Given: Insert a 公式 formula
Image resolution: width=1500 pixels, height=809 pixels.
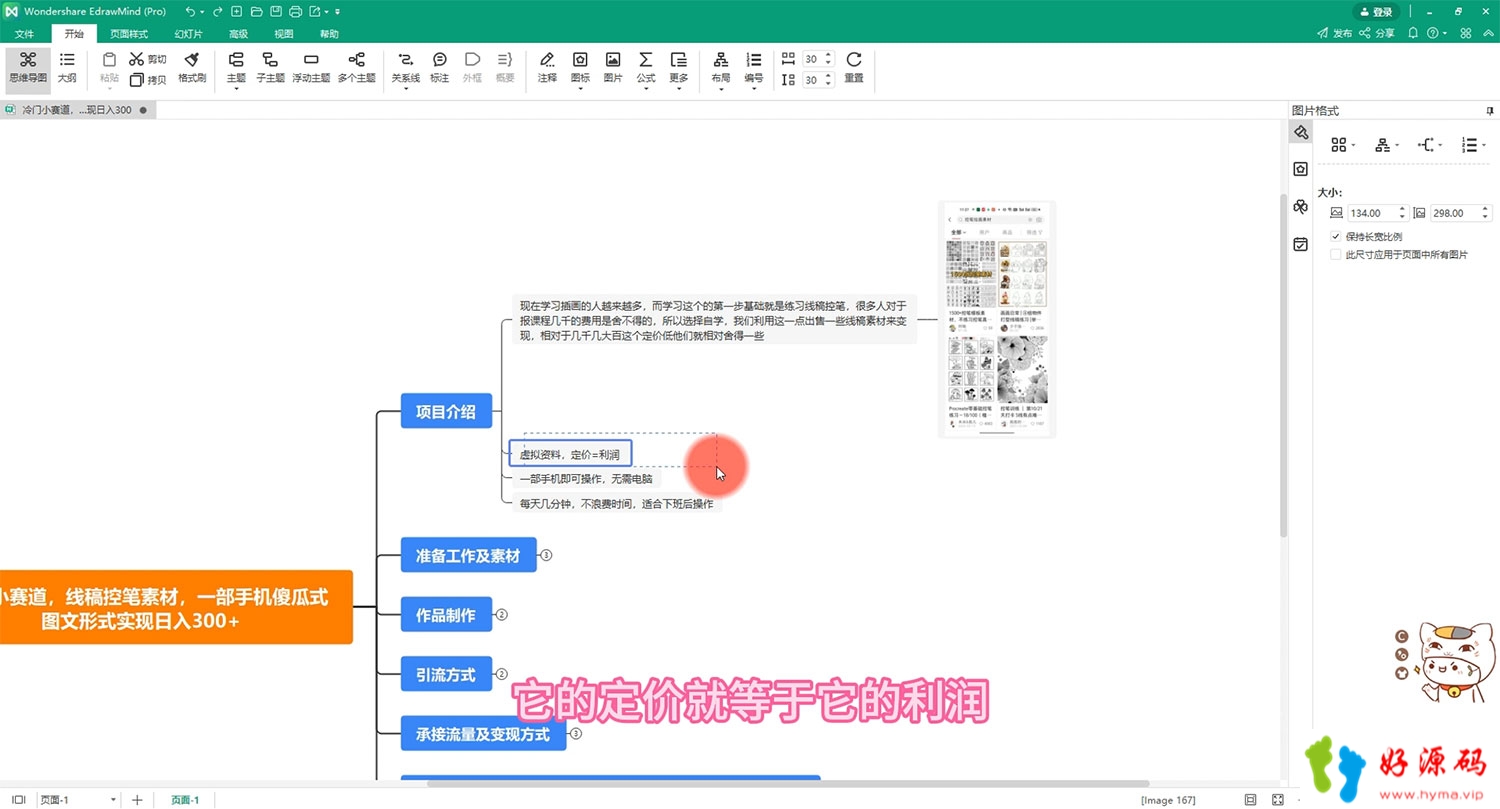Looking at the screenshot, I should 646,68.
